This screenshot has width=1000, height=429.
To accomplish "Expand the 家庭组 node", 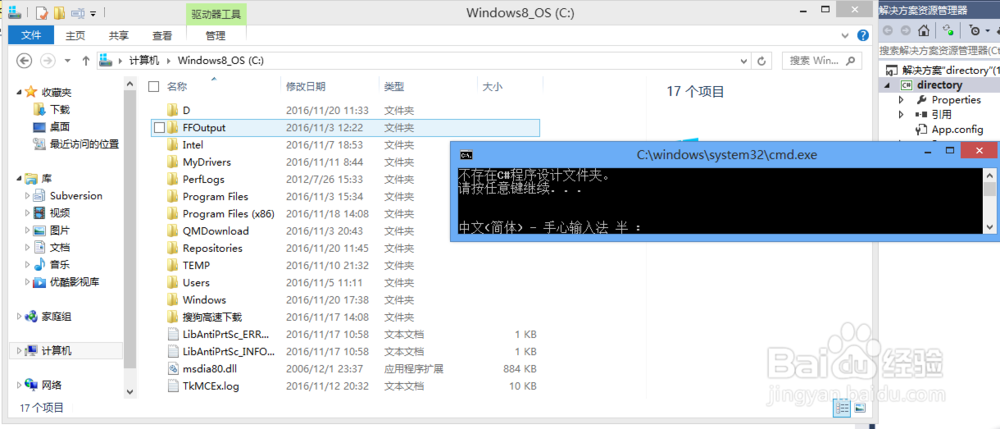I will [x=19, y=316].
